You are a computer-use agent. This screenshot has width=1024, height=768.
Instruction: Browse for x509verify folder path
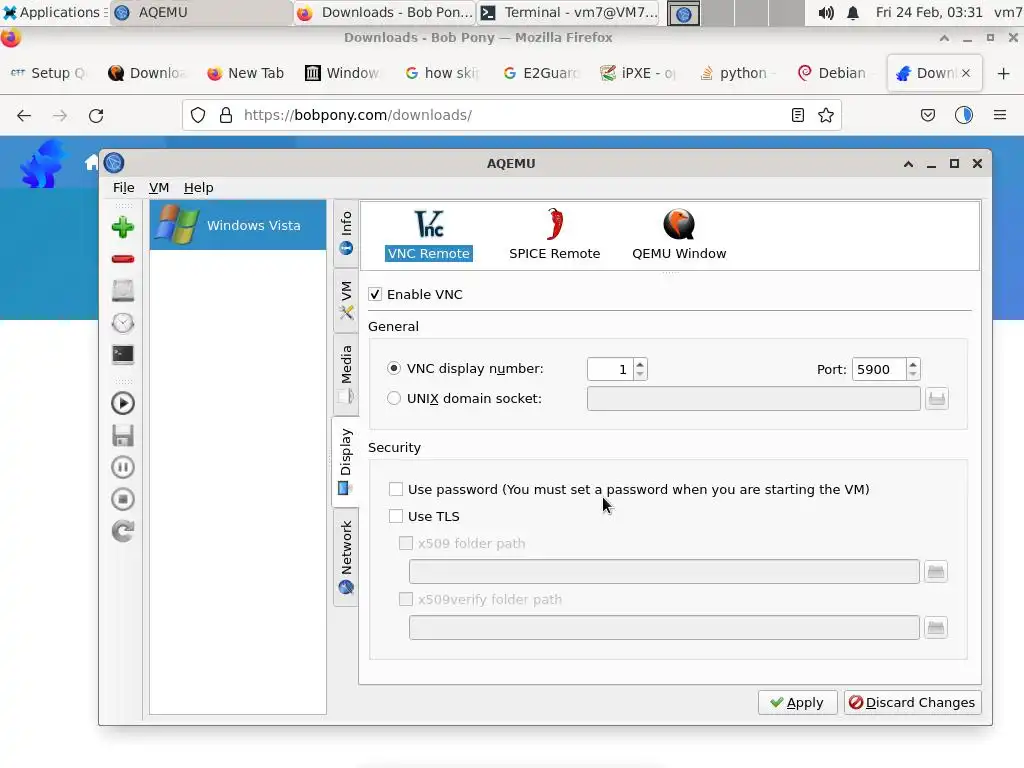pyautogui.click(x=936, y=628)
